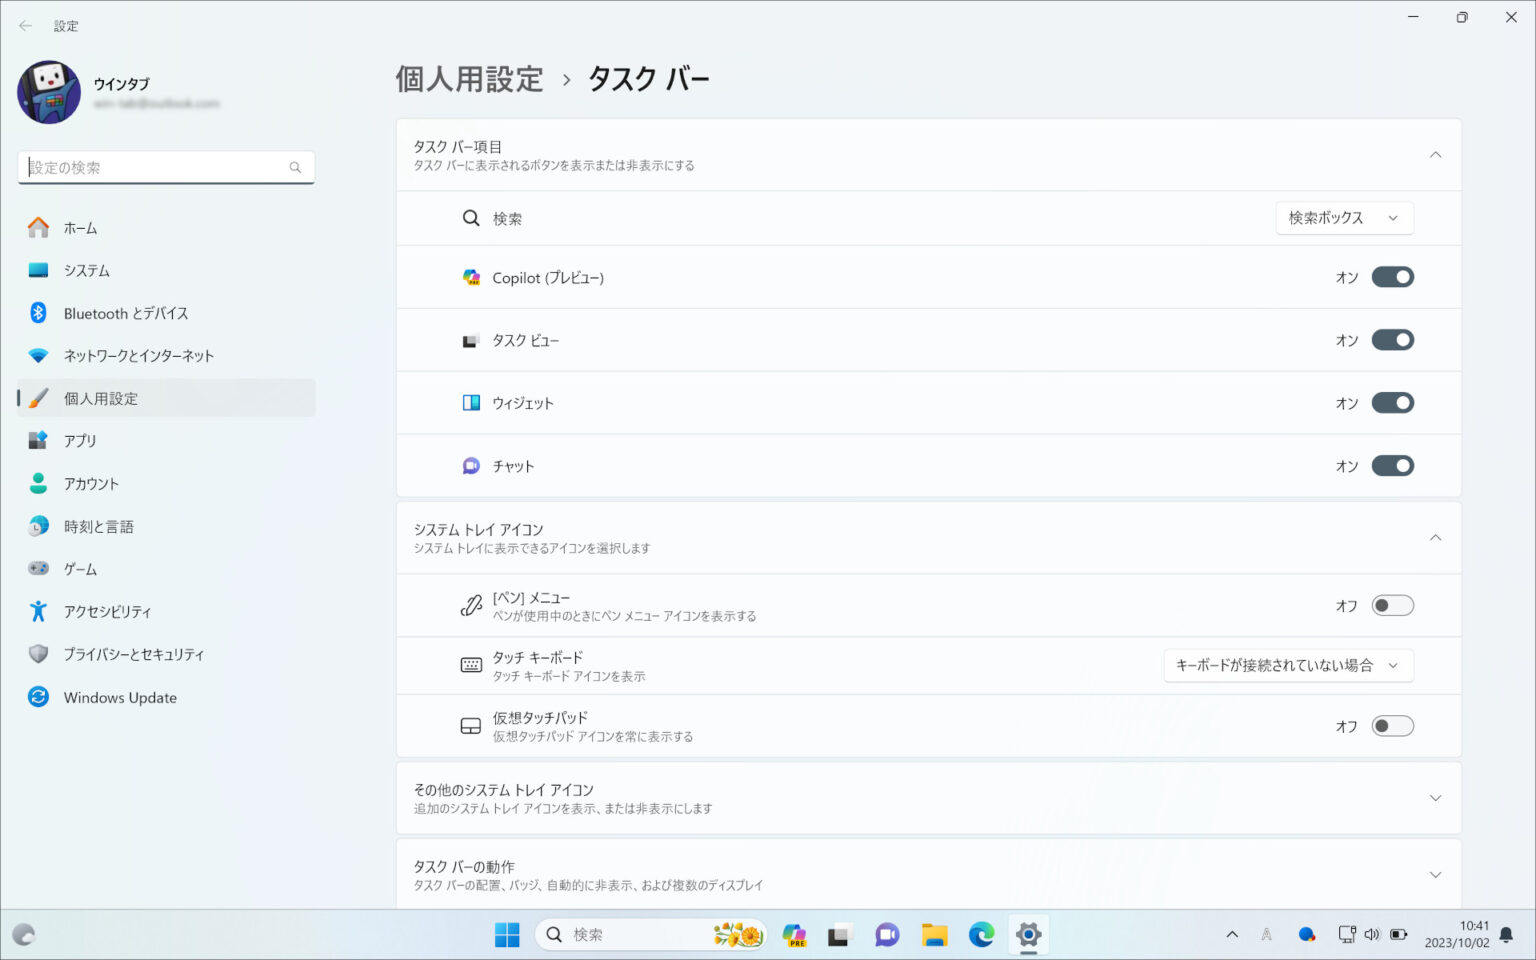Click the back arrow in Settings
Screen dimensions: 1536x960
[25, 26]
